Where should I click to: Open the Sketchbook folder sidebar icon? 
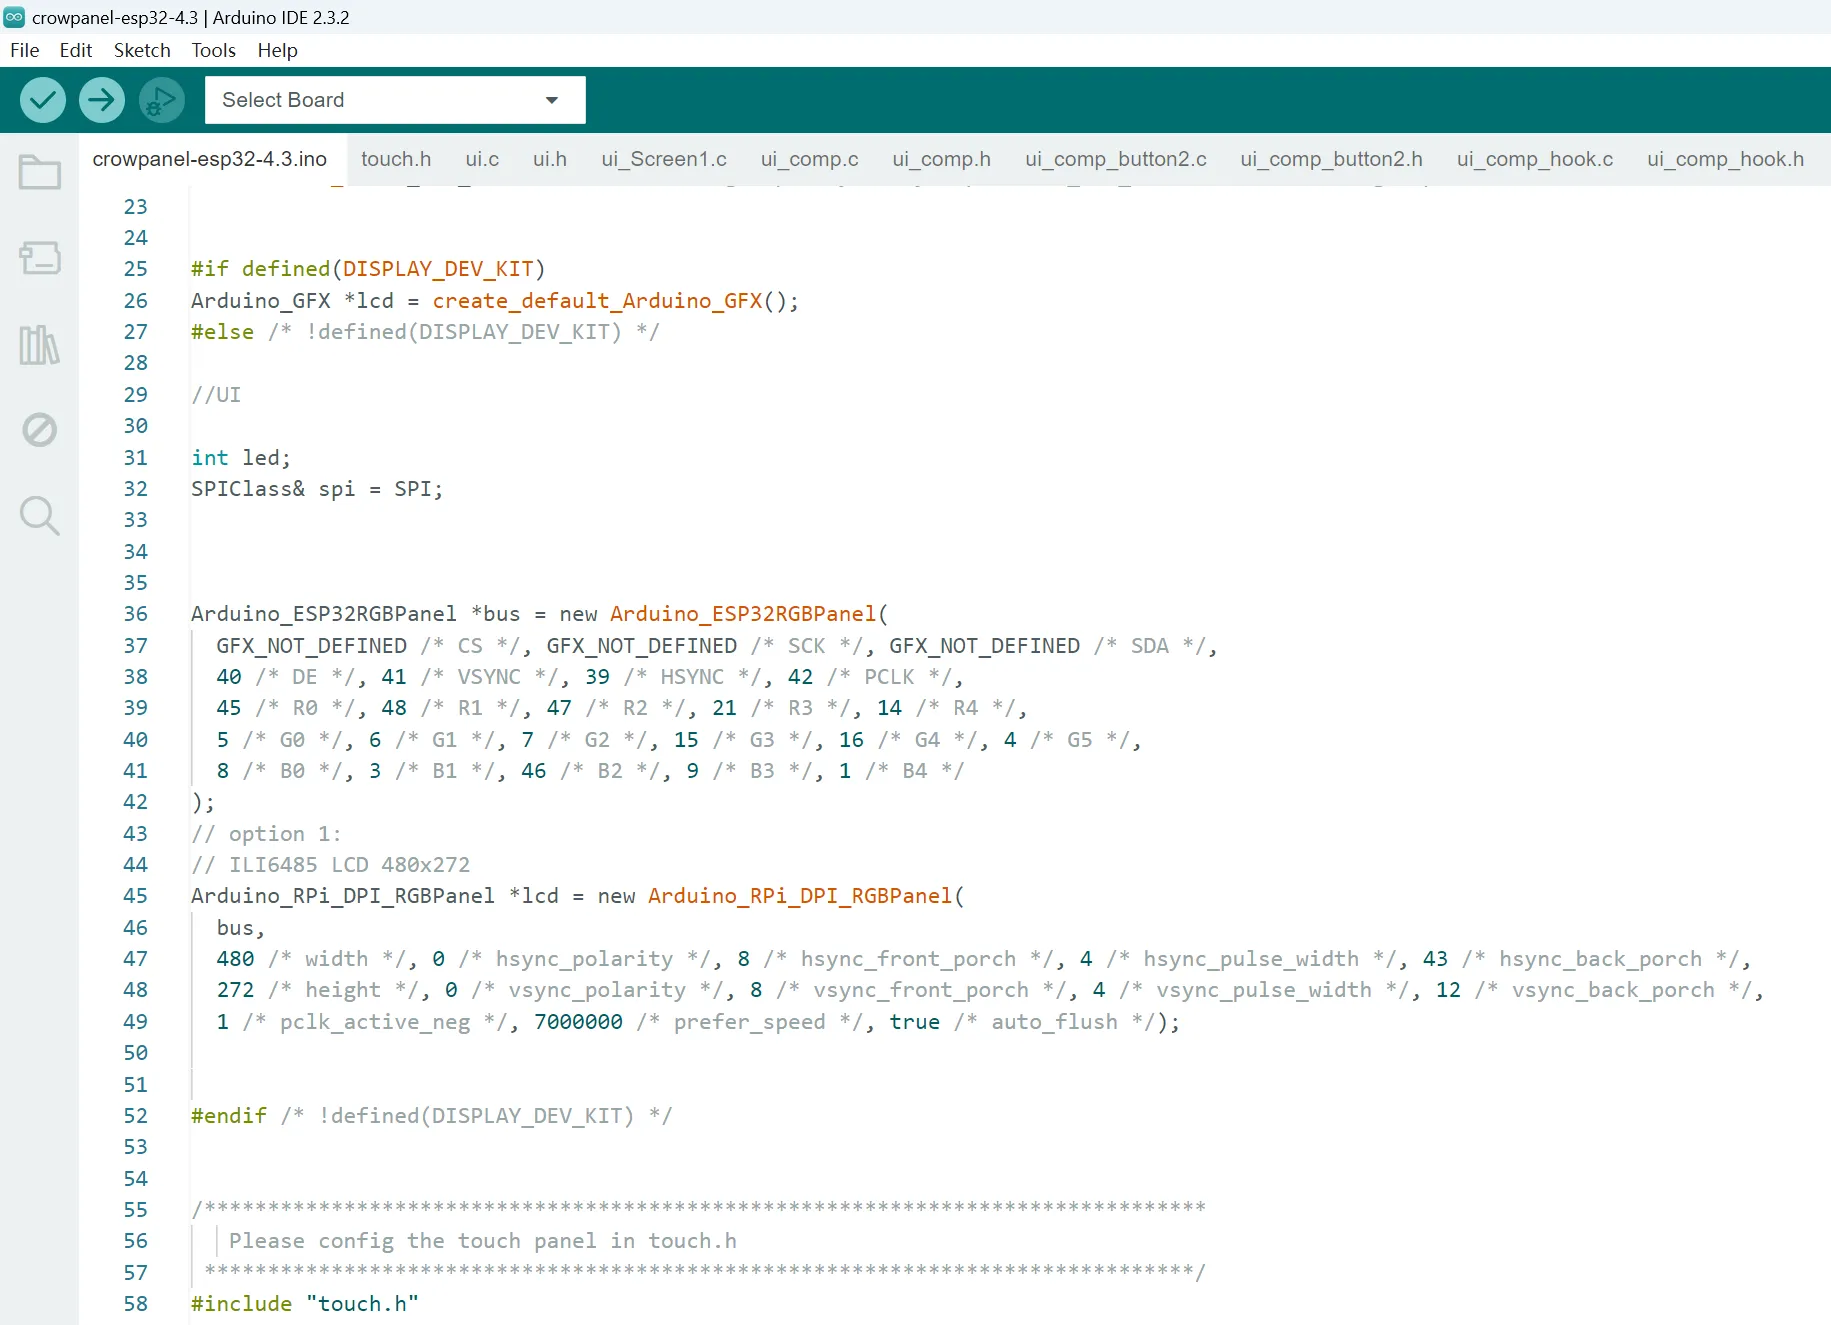[x=40, y=172]
